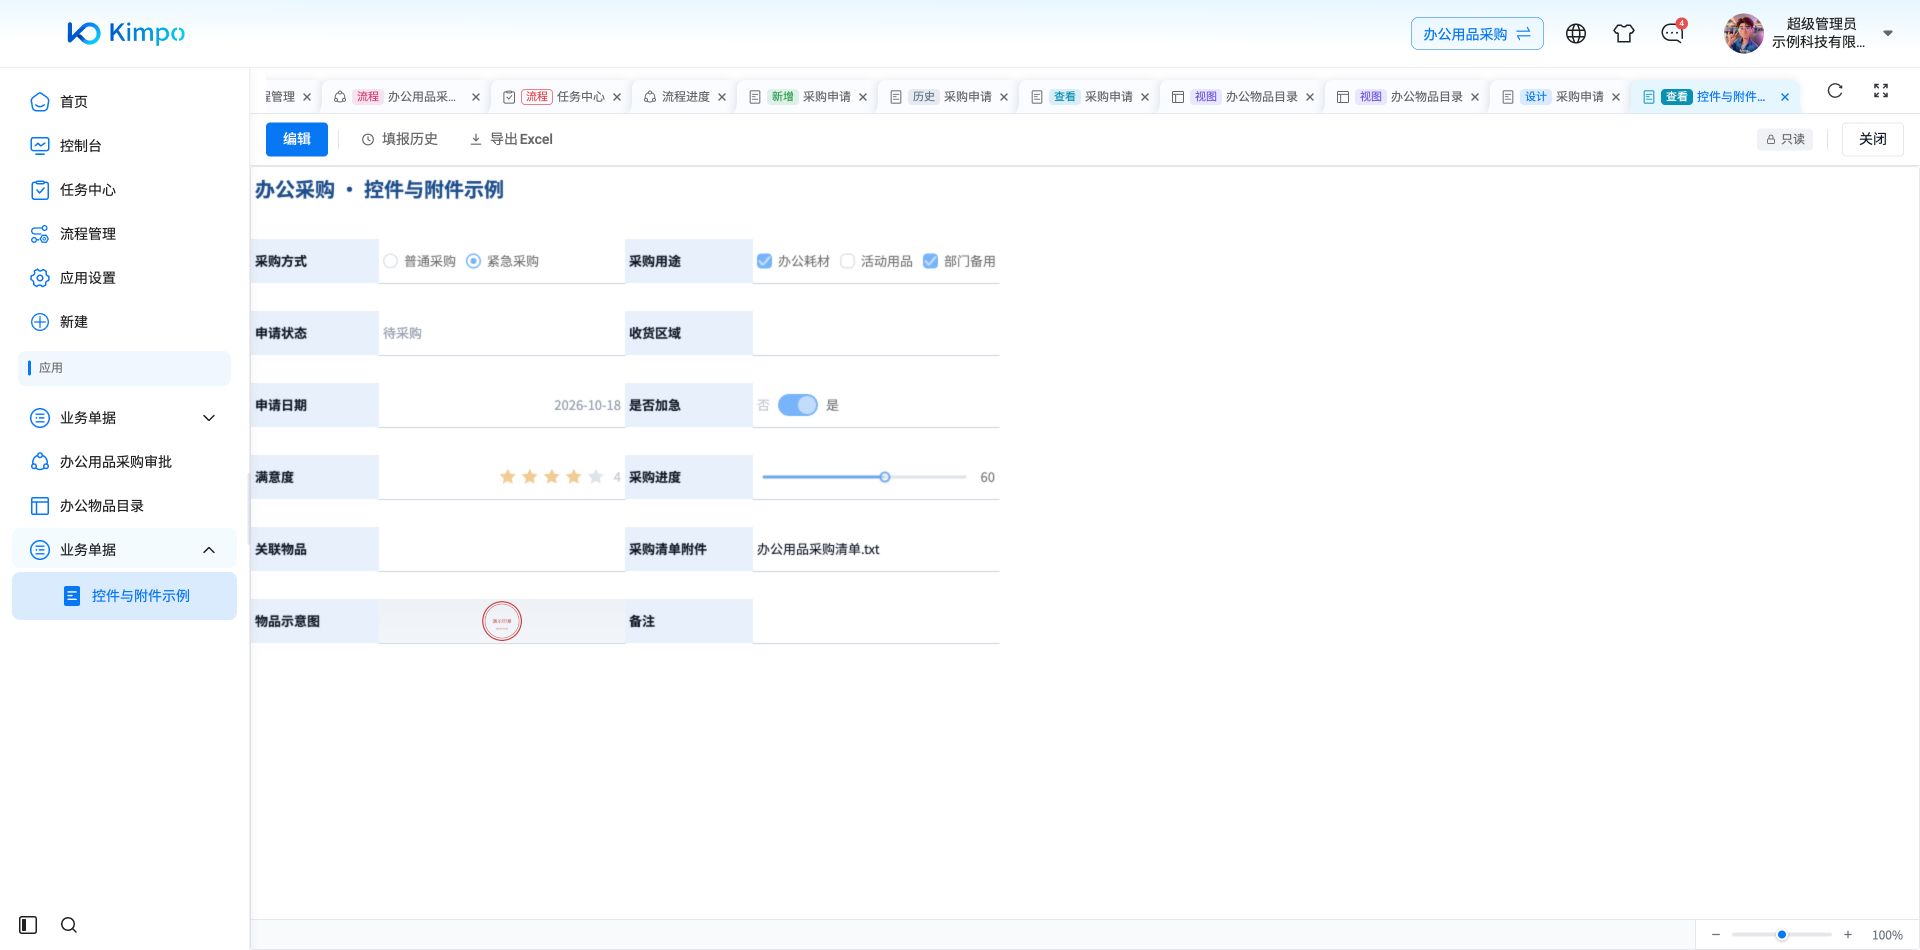Open 填报历史
The width and height of the screenshot is (1920, 950).
click(x=400, y=139)
